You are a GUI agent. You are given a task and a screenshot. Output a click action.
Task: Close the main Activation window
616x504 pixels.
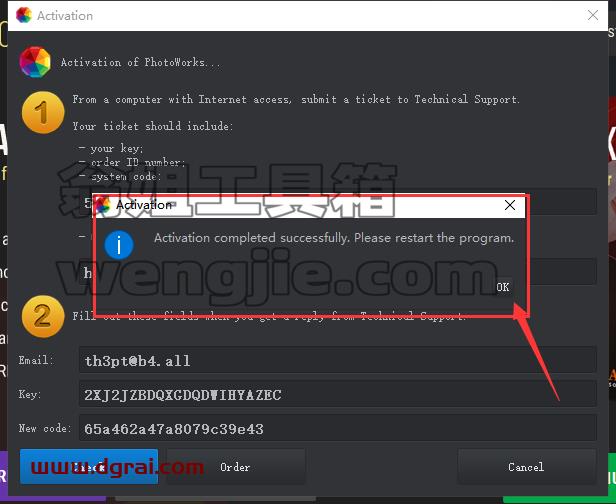pos(593,15)
